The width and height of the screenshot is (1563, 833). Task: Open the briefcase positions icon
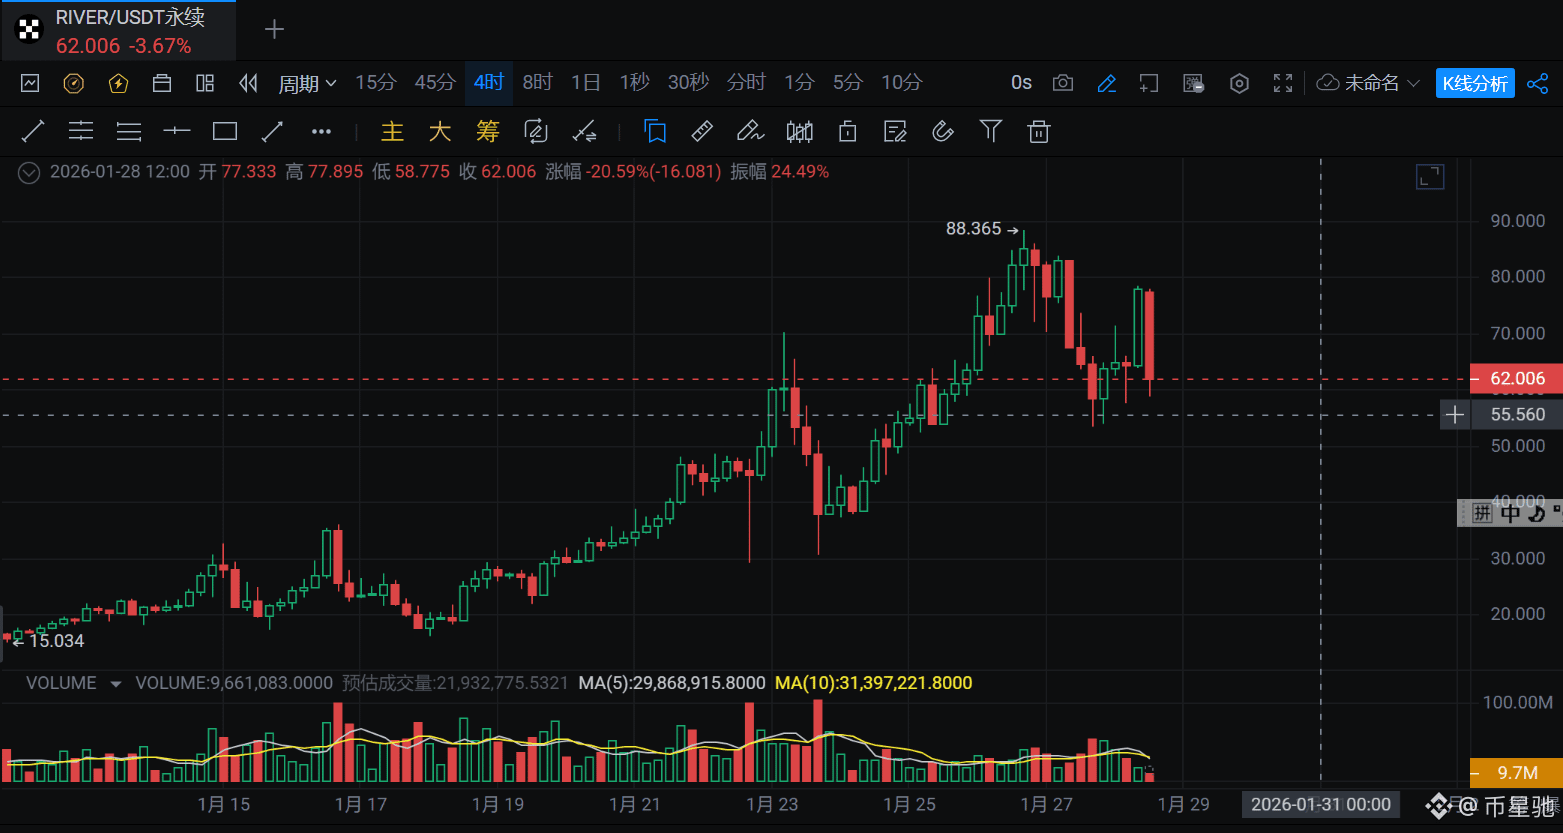(162, 83)
